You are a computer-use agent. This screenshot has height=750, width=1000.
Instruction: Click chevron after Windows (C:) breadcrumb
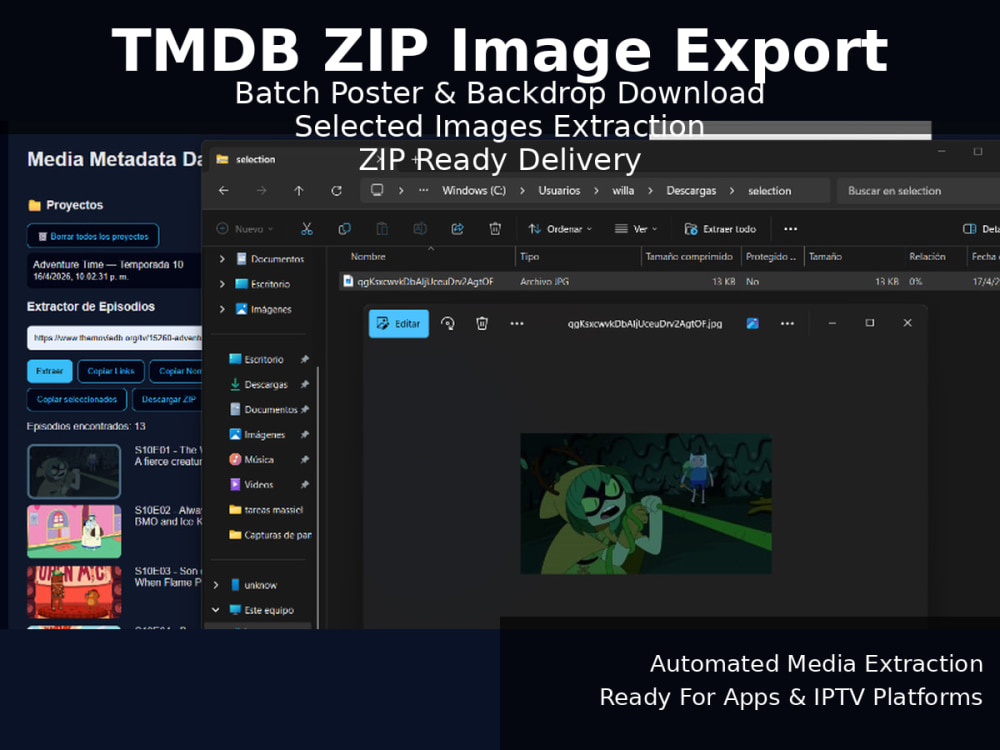522,191
